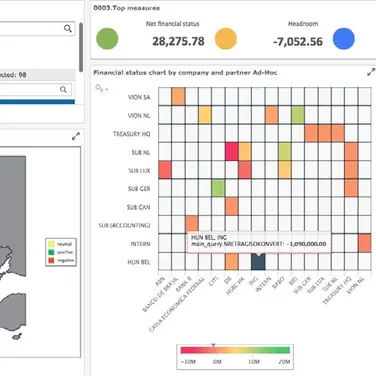Click the orange VION NL / INTERN cell
The image size is (376, 376).
pyautogui.click(x=272, y=115)
